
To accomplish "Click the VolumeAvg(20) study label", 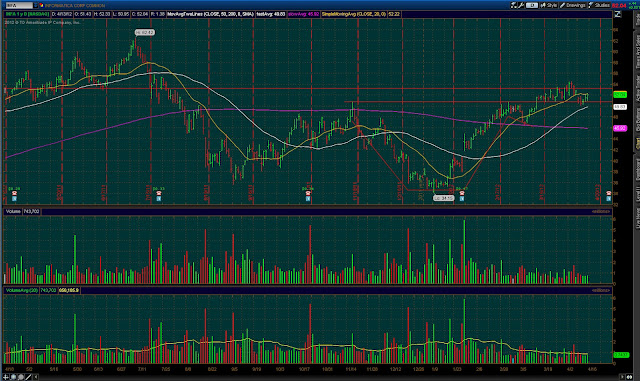I will 22,290.
